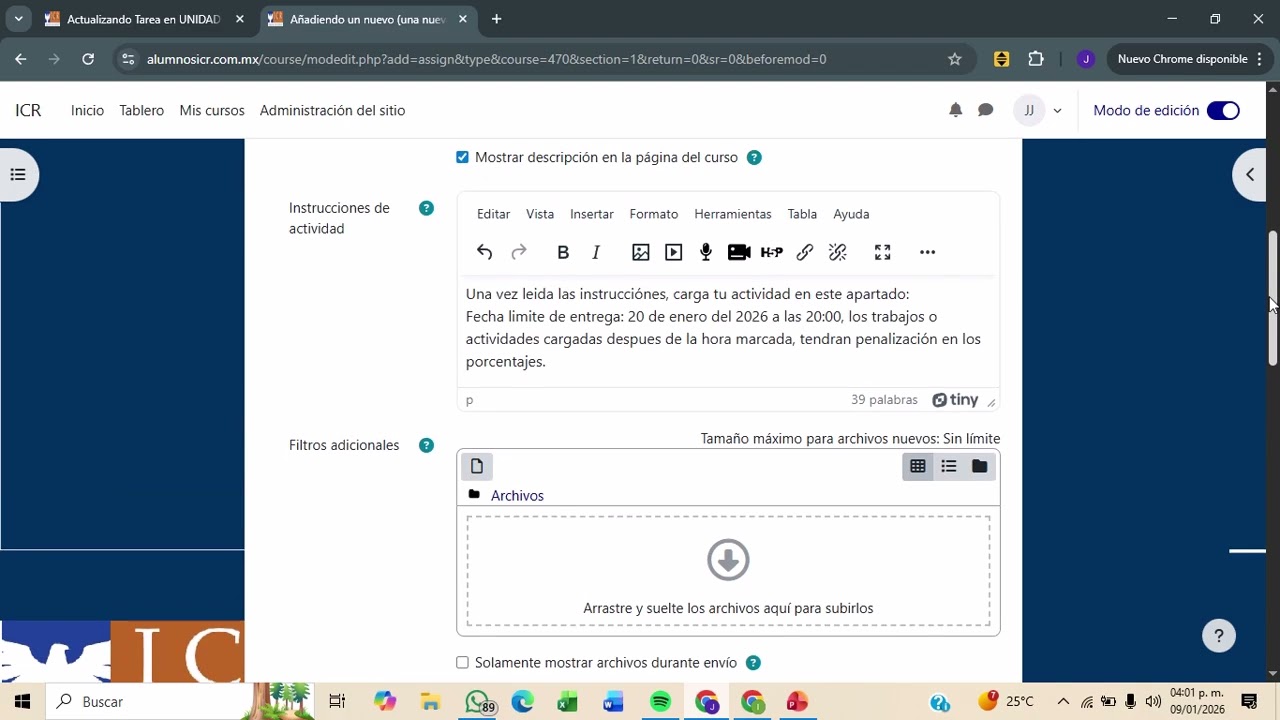Toggle italic formatting in the editor
This screenshot has width=1280, height=720.
click(x=596, y=252)
